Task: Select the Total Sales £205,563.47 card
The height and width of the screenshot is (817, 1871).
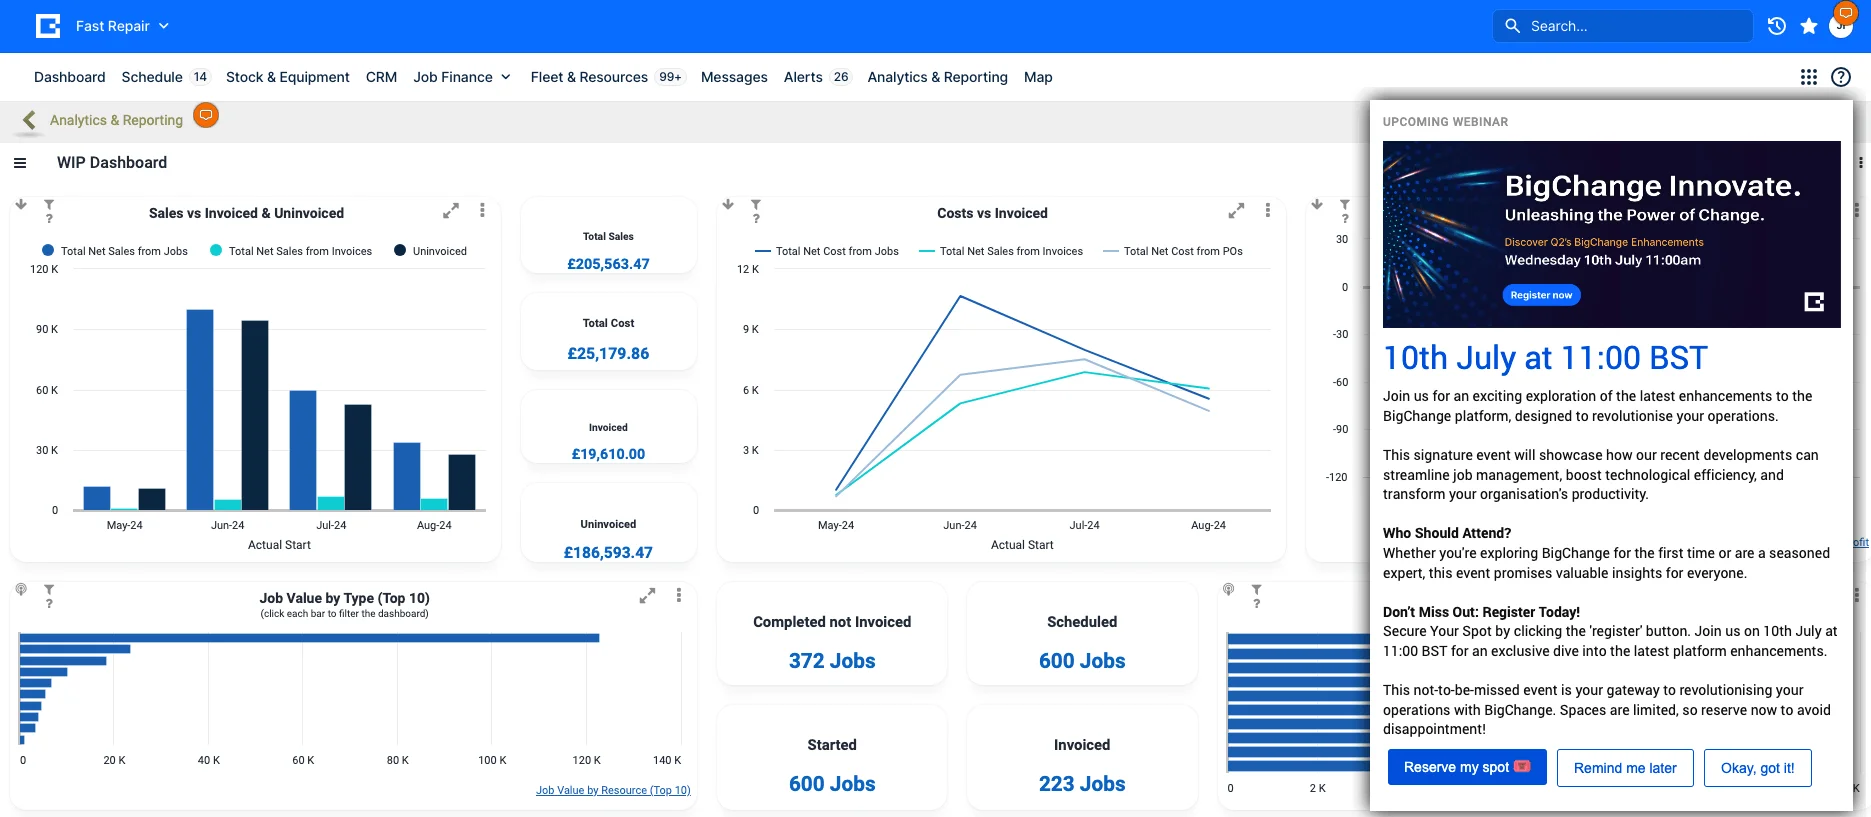Action: coord(609,235)
